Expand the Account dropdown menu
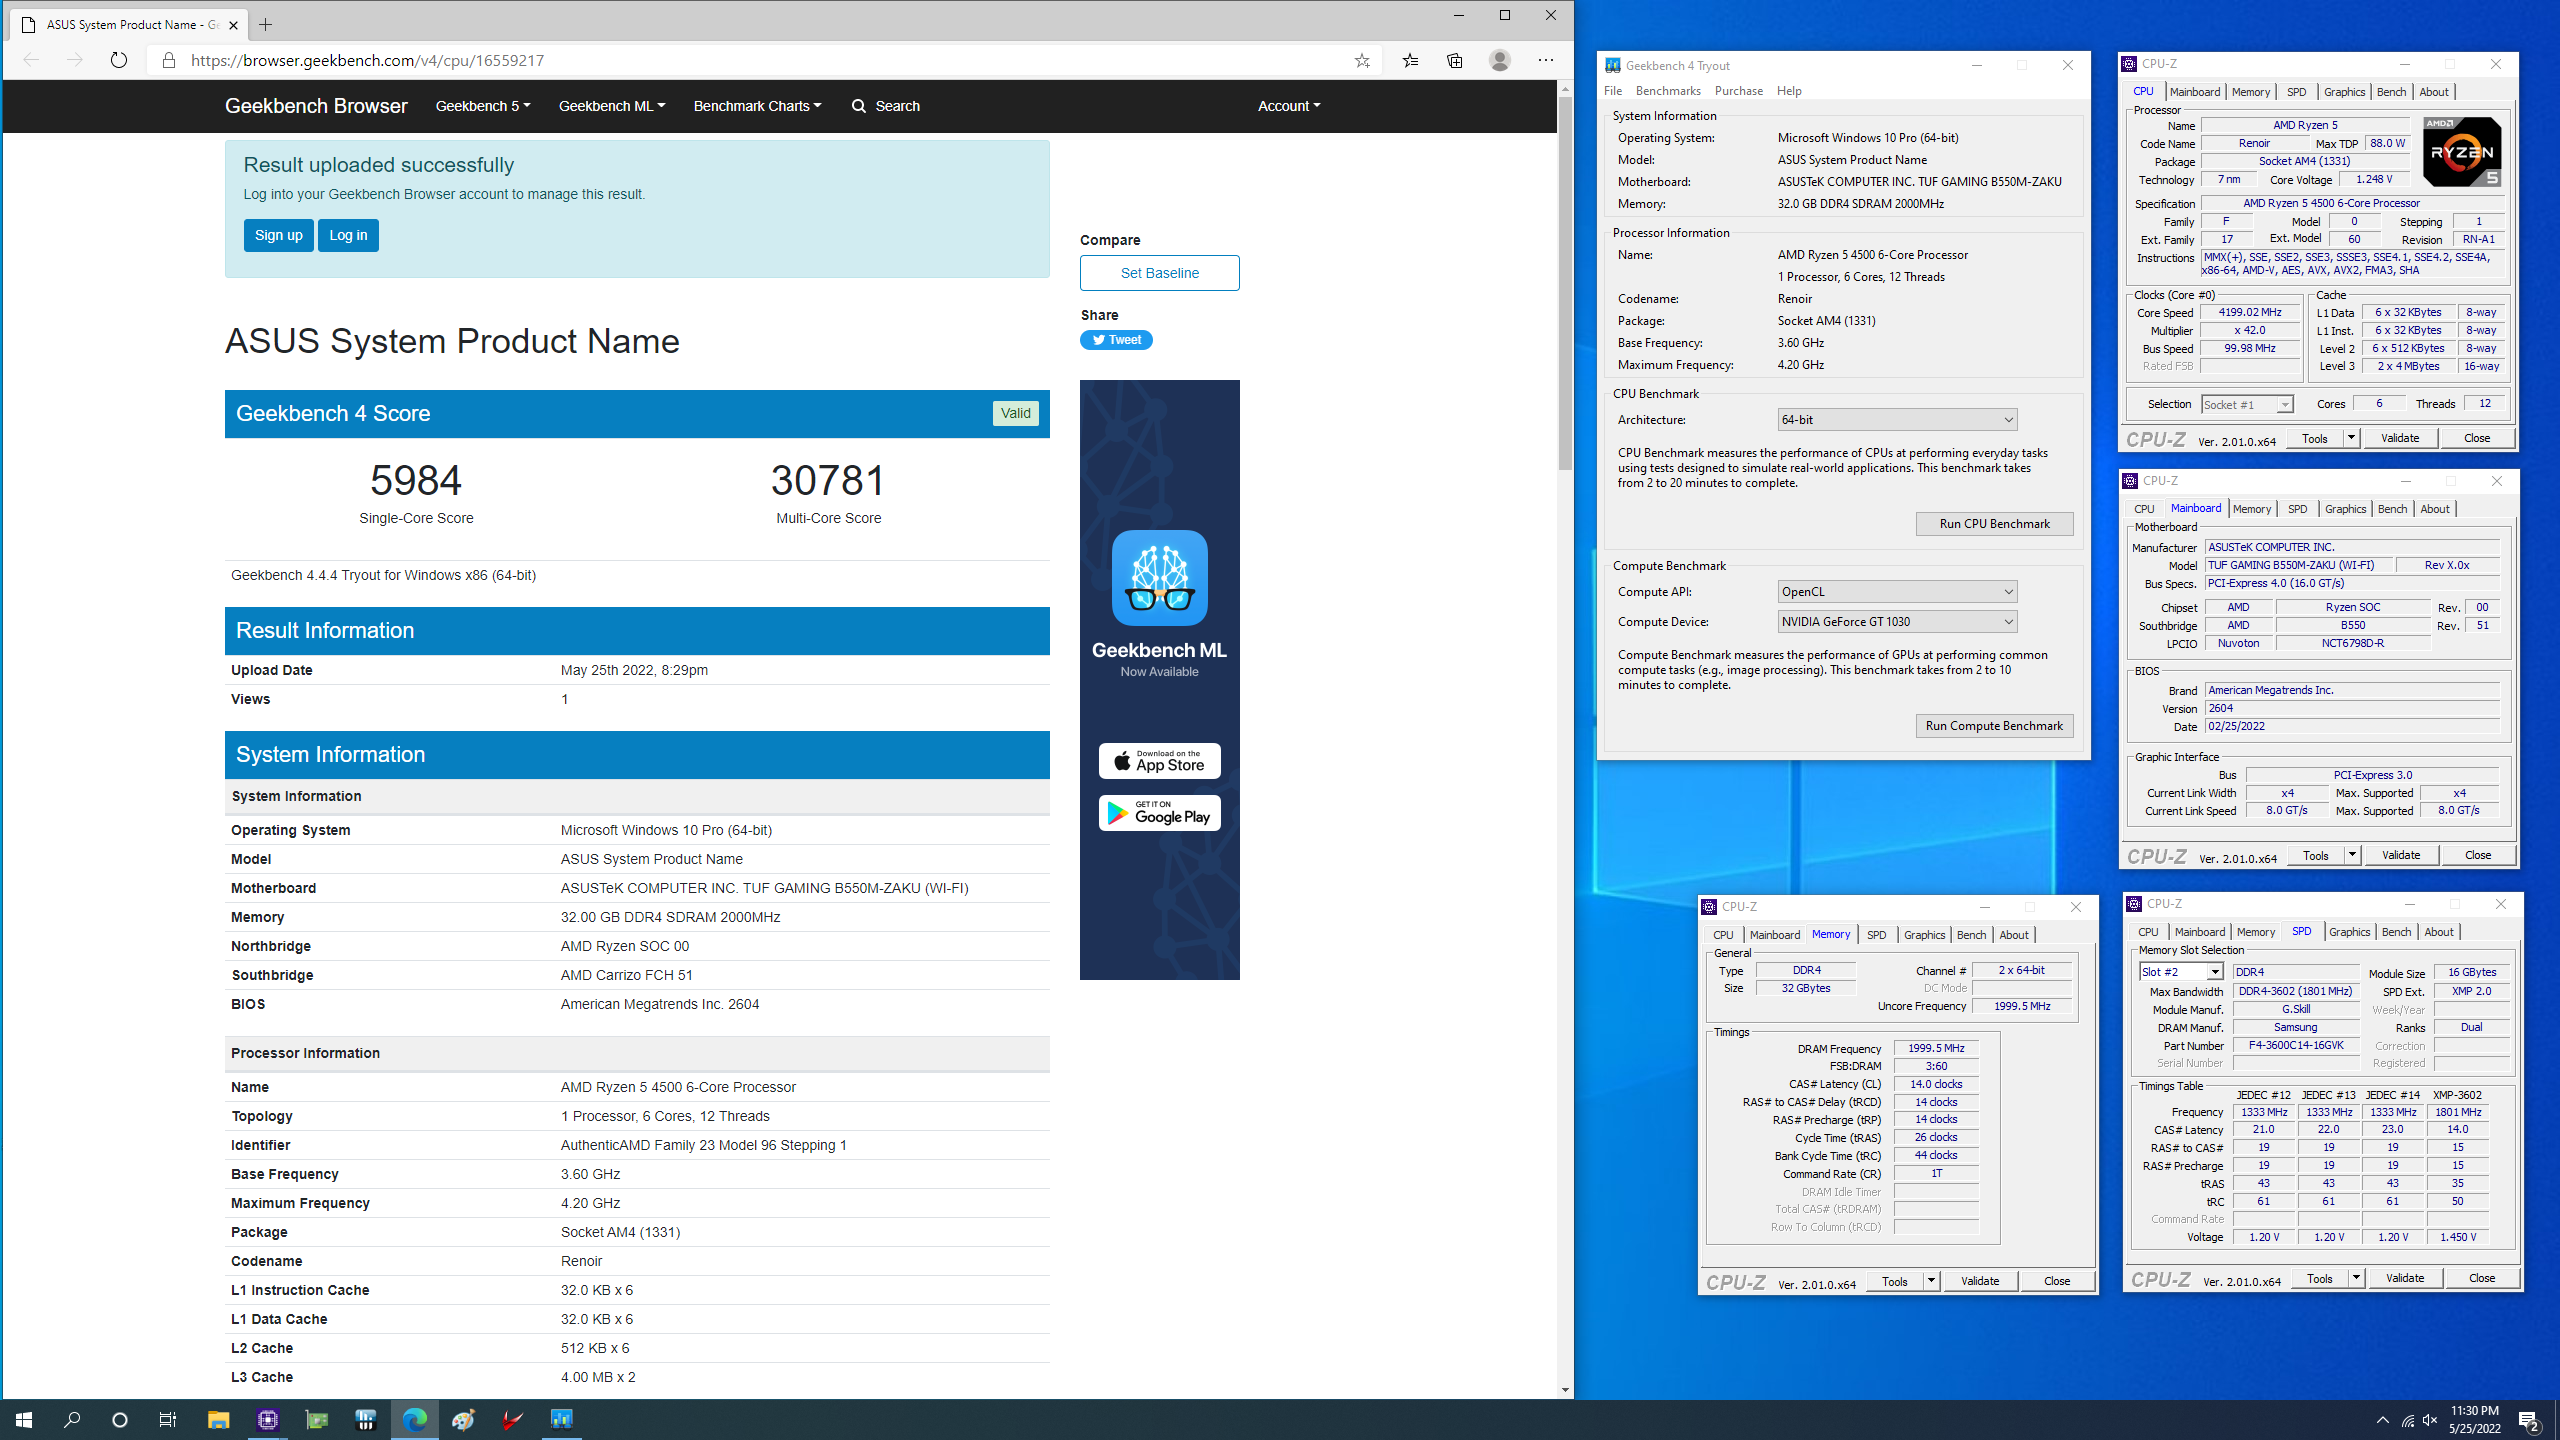 (1288, 106)
